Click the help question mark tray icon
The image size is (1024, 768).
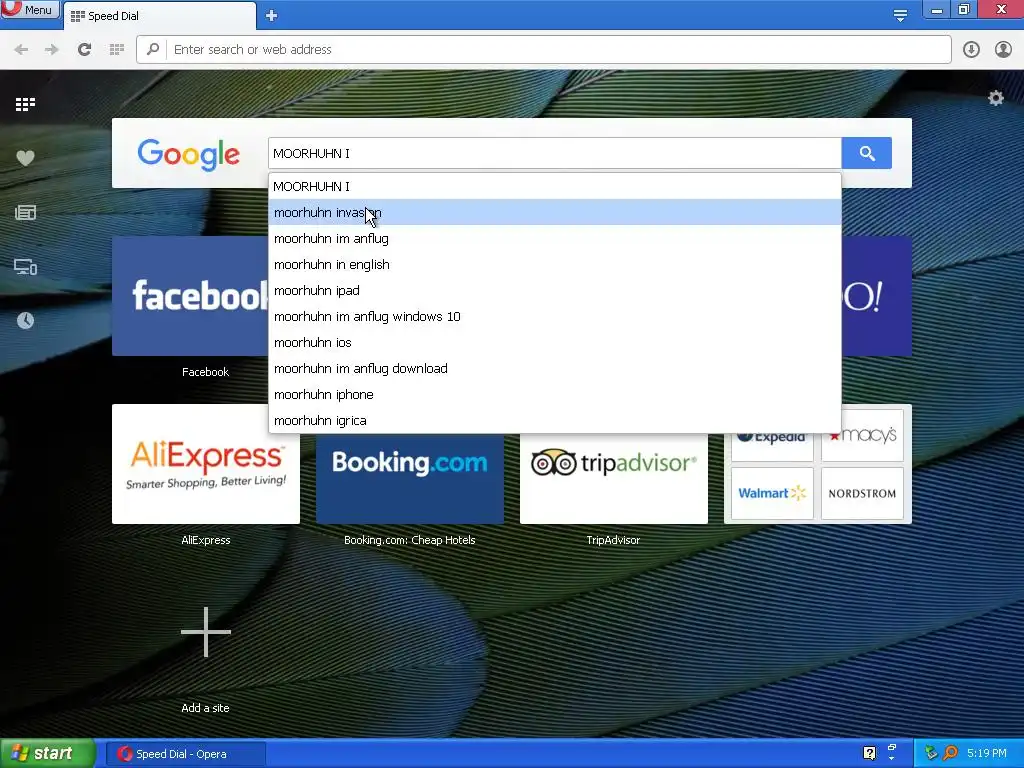click(869, 753)
